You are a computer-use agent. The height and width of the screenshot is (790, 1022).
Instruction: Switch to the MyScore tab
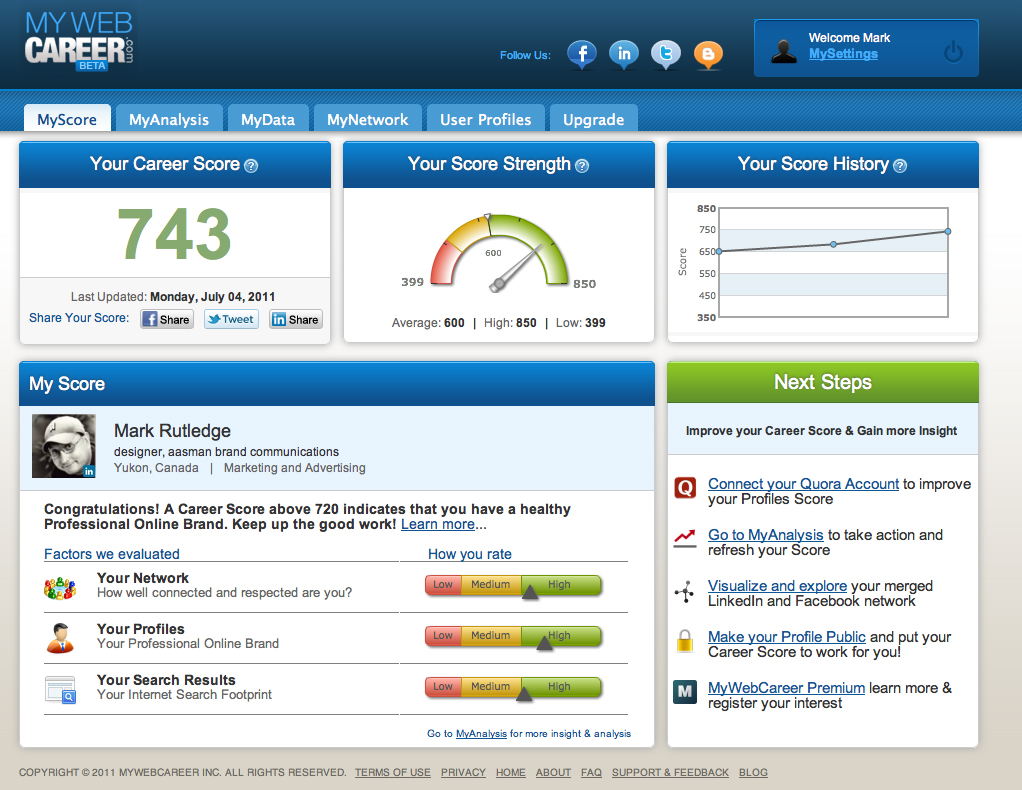67,119
